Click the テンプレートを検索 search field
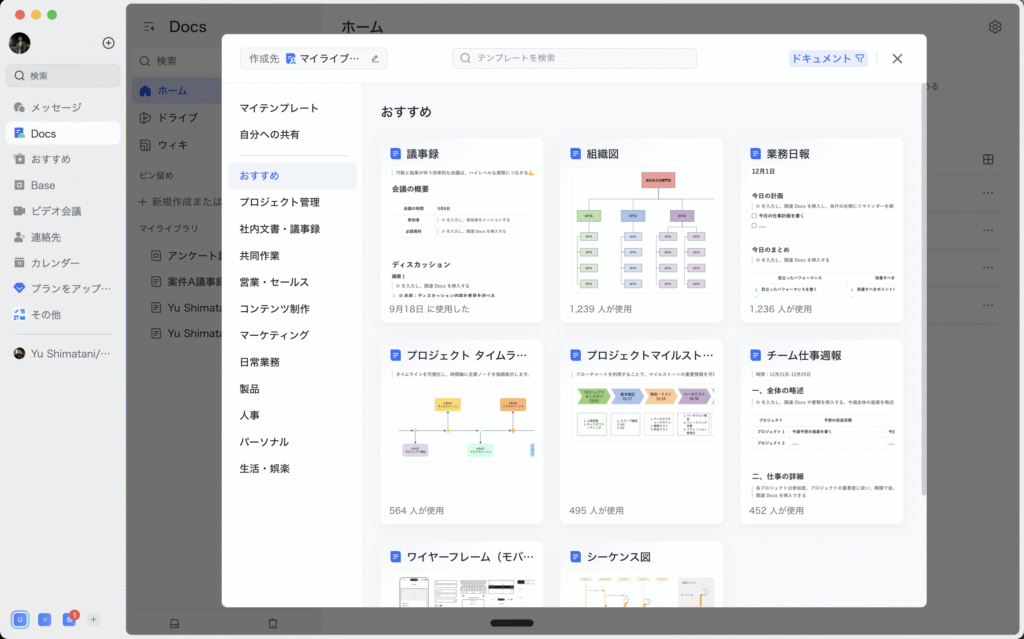This screenshot has height=639, width=1024. (x=574, y=59)
